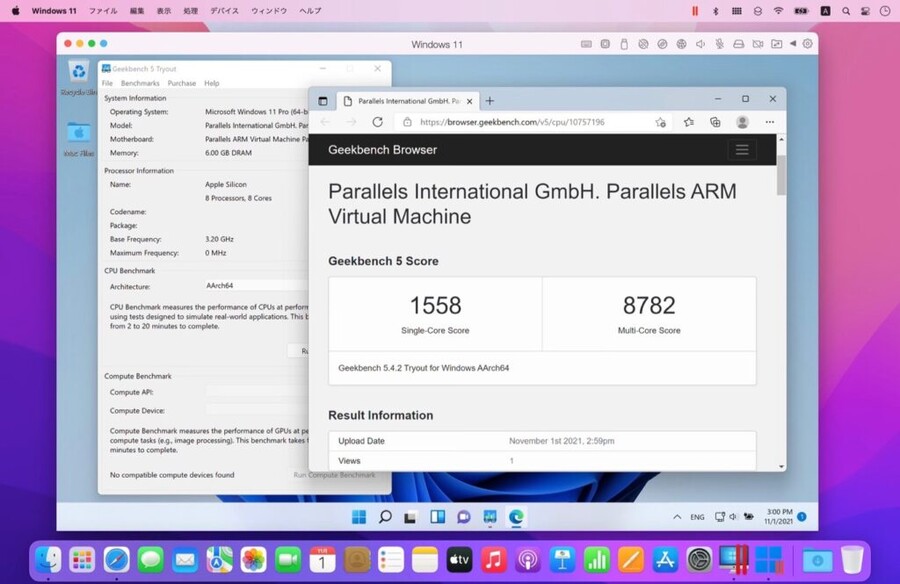
Task: Open the Windows Start button
Action: [359, 517]
